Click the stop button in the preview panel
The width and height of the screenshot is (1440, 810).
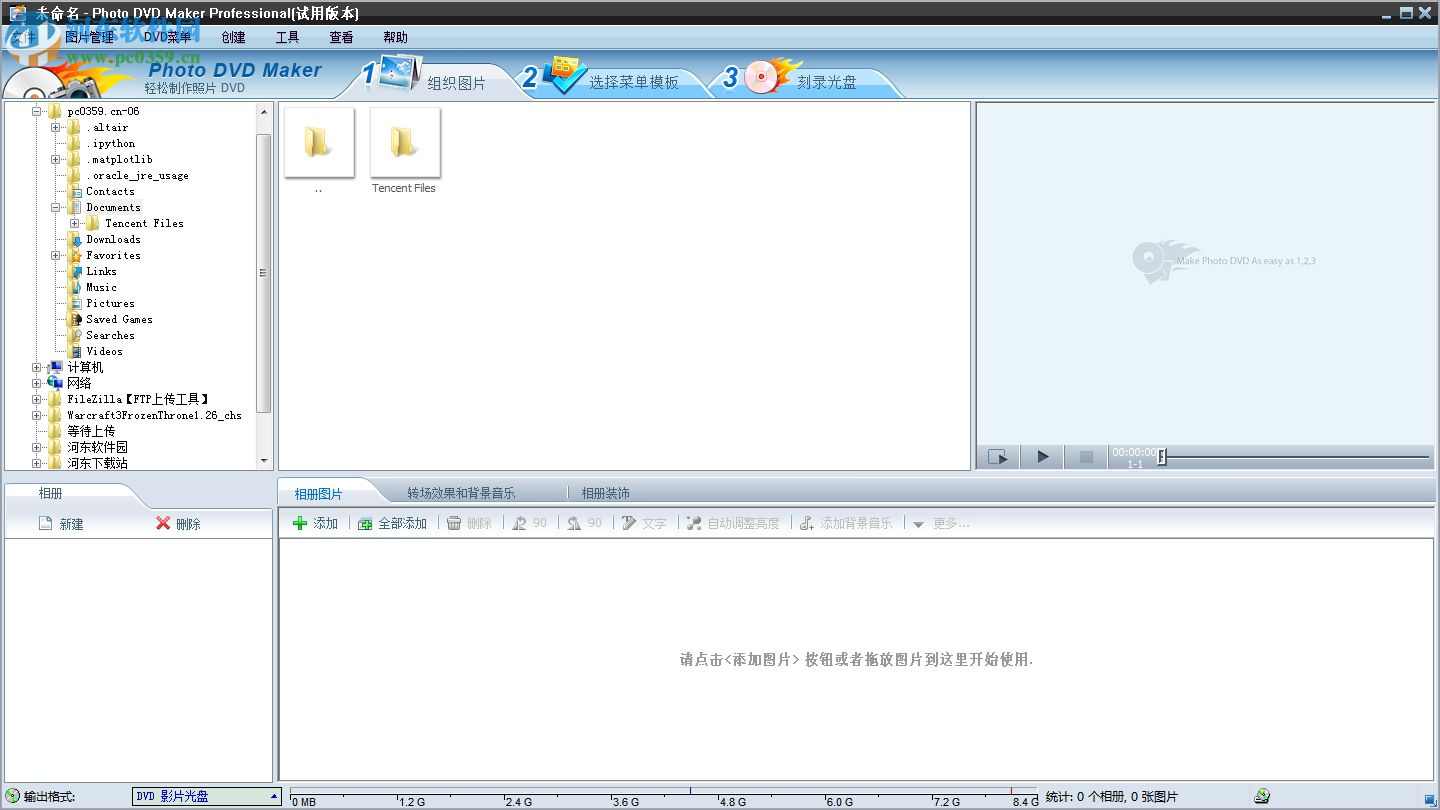point(1085,456)
